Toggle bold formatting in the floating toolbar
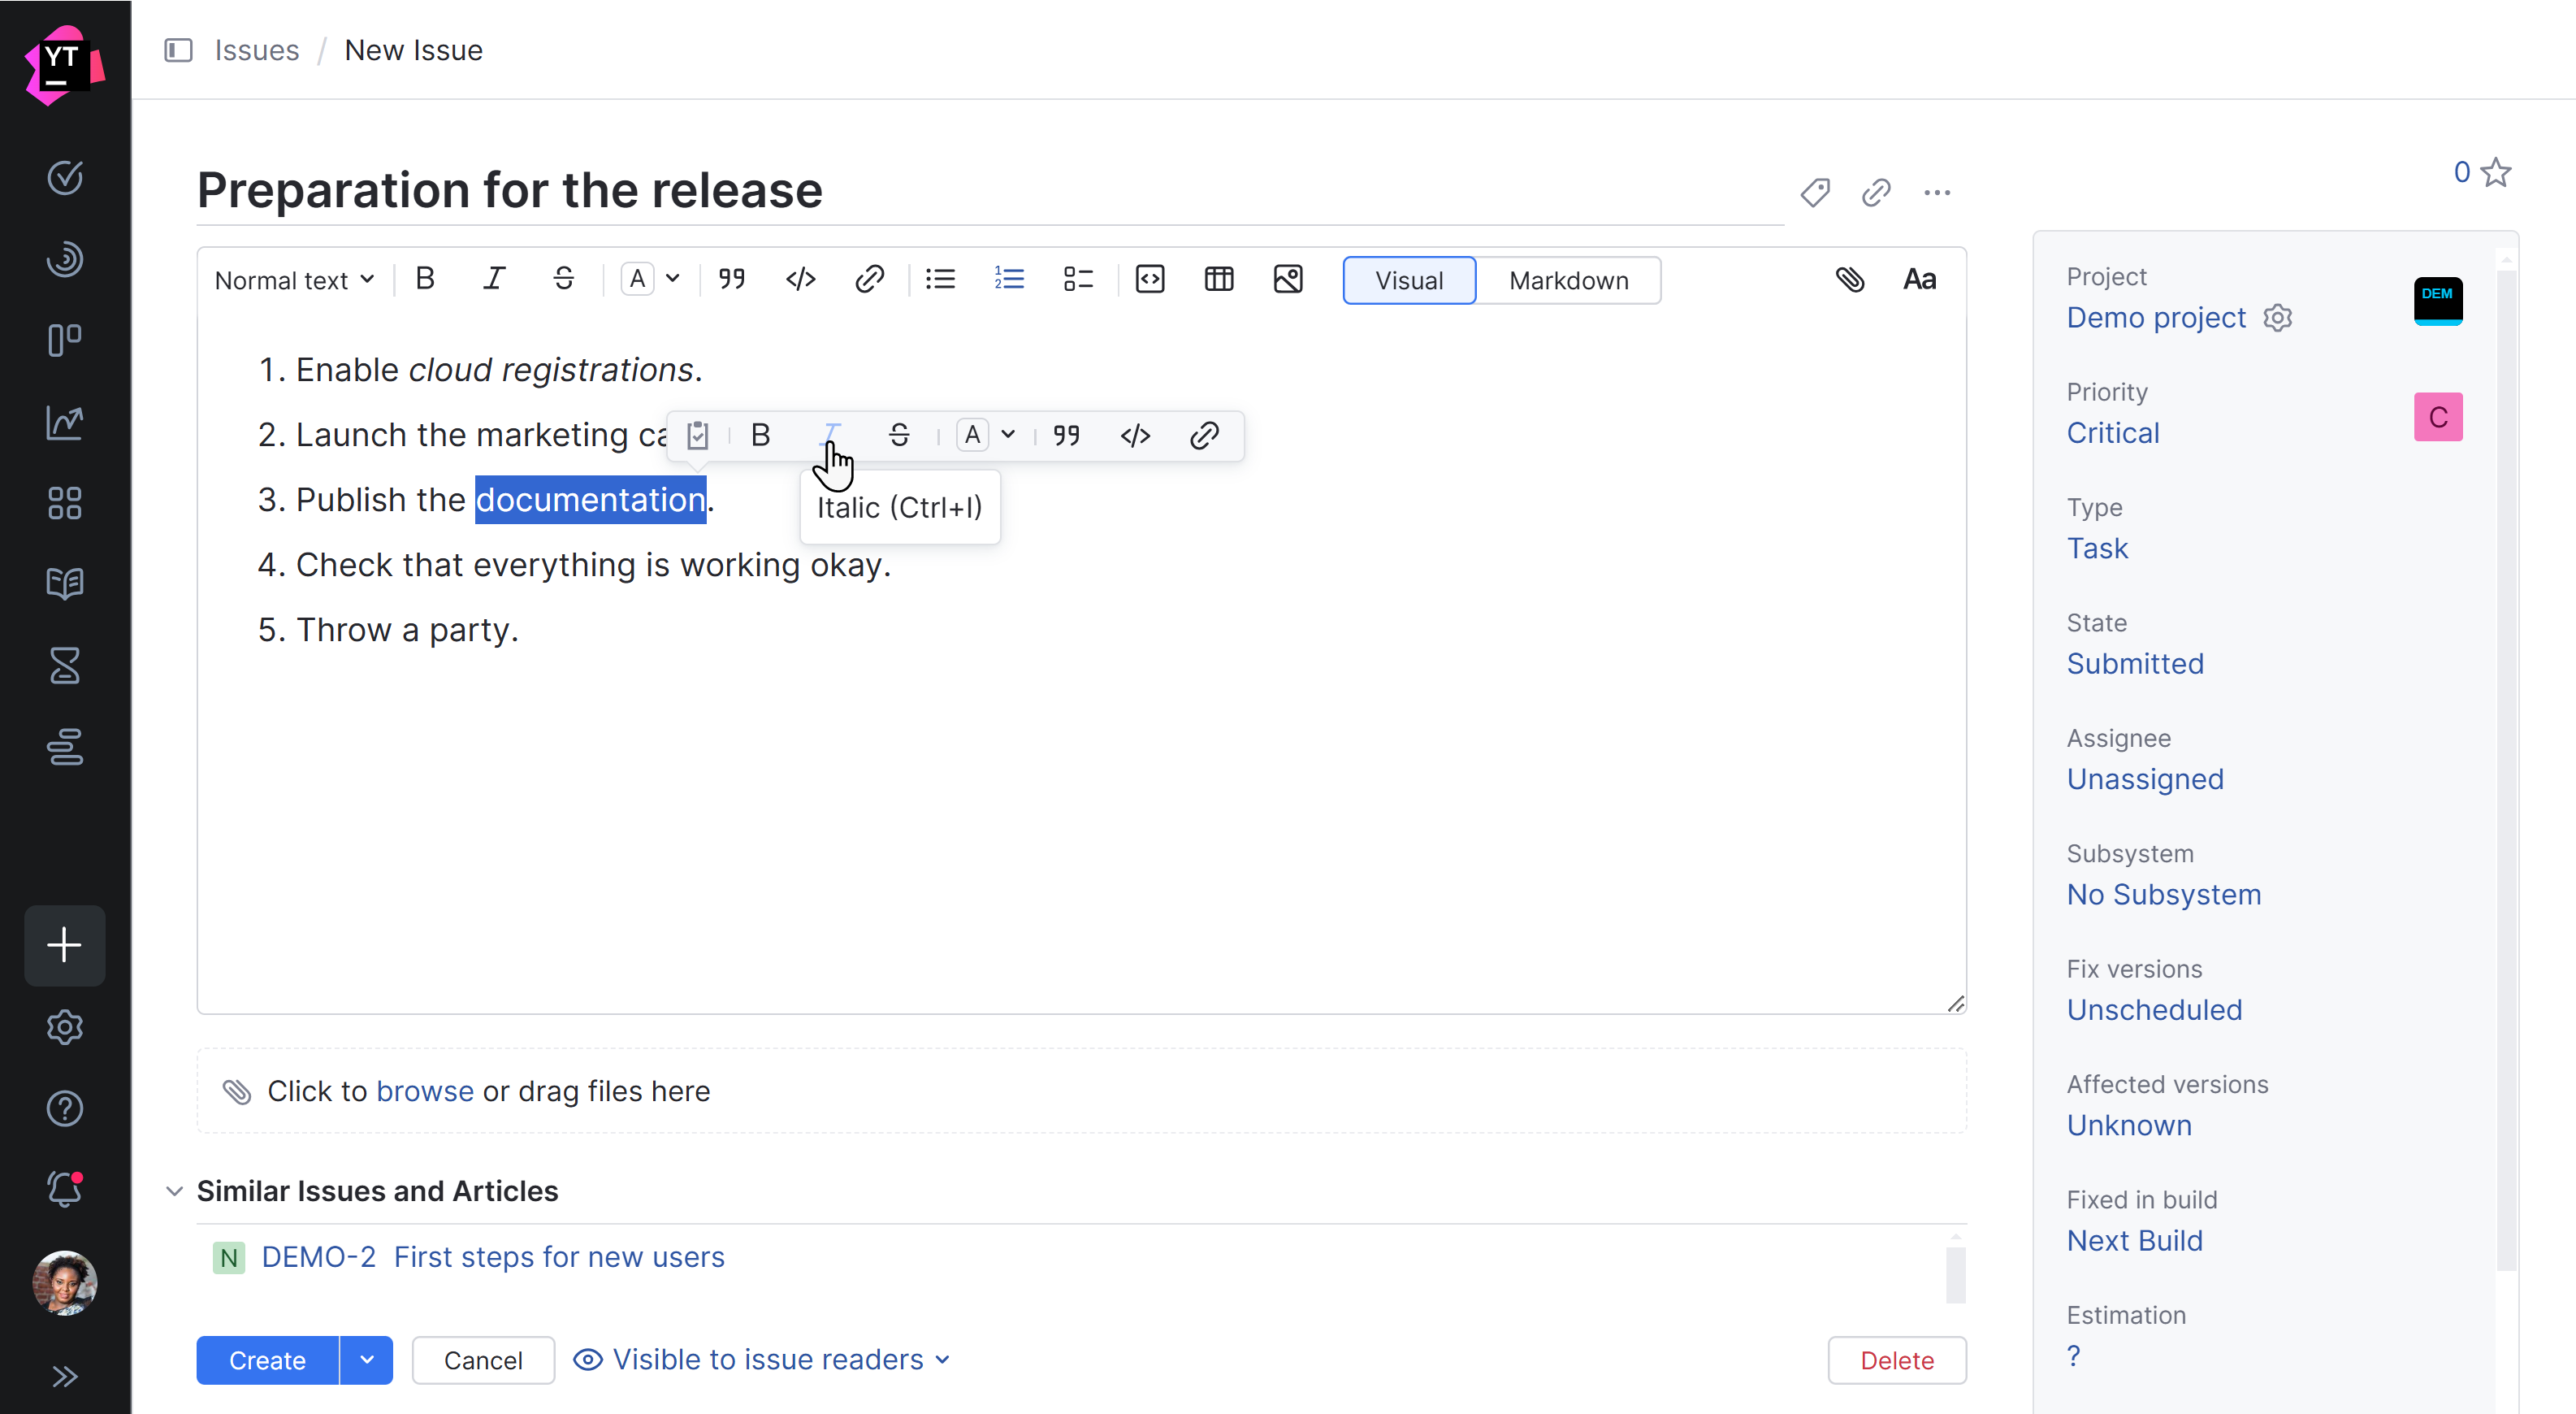Viewport: 2576px width, 1414px height. (x=760, y=435)
